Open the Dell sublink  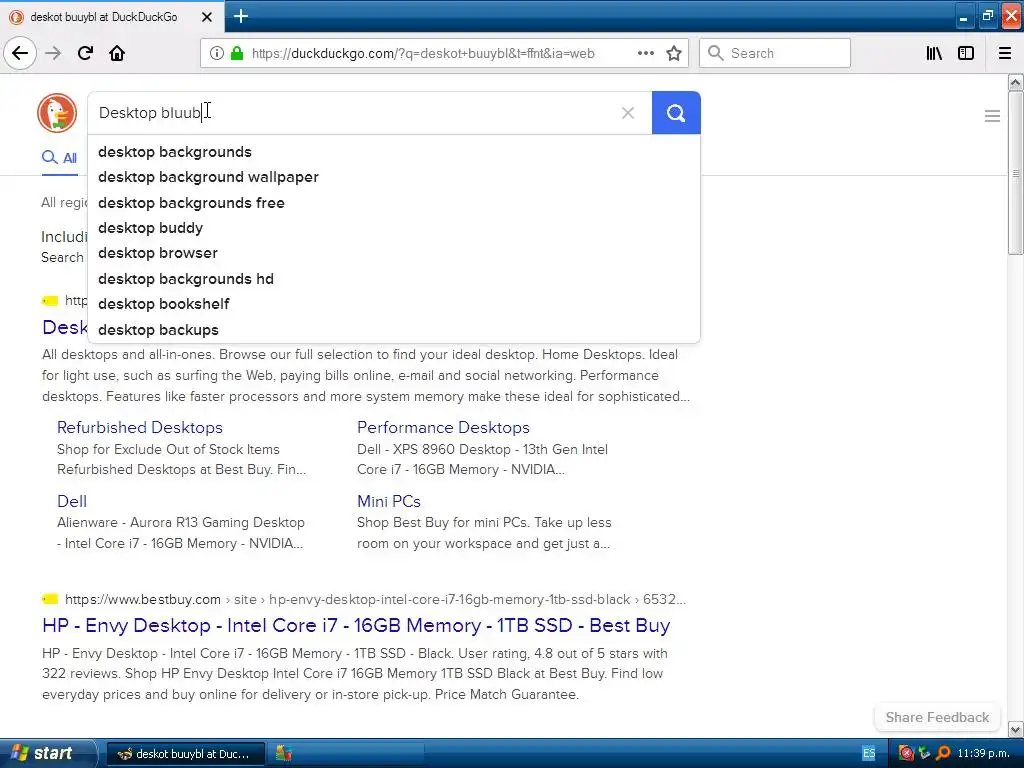(x=72, y=501)
